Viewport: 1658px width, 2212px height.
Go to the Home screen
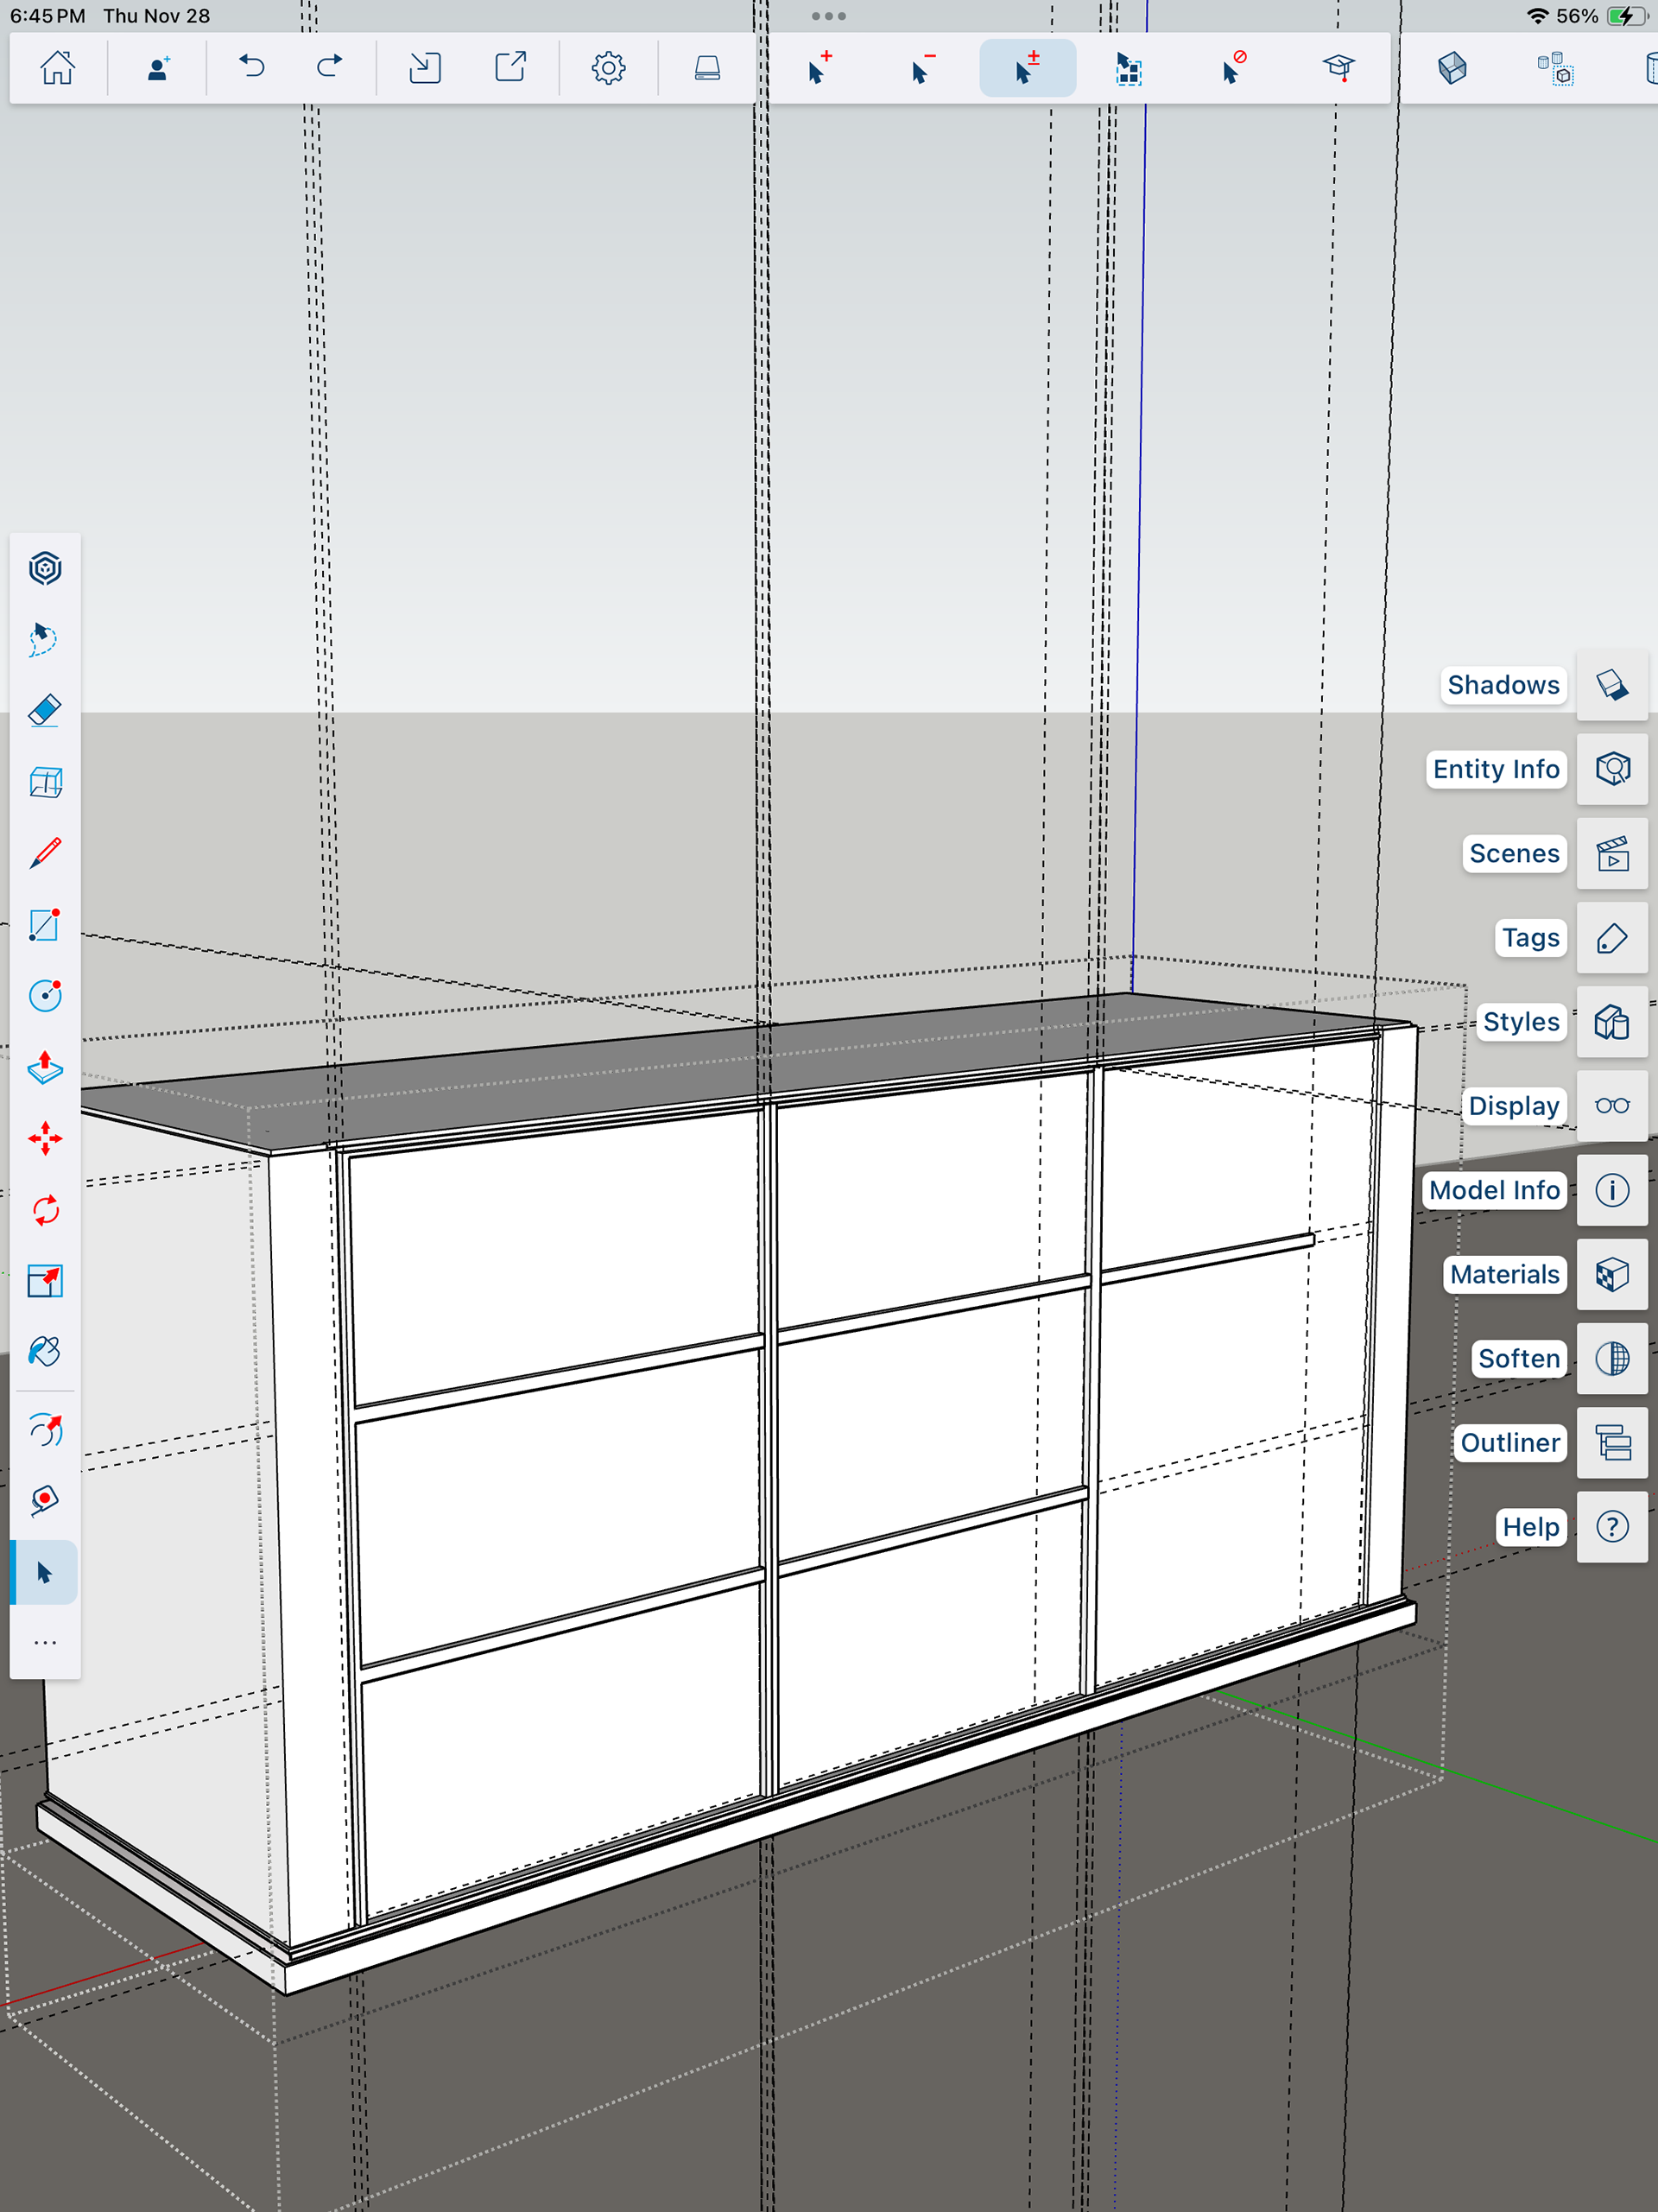[58, 68]
